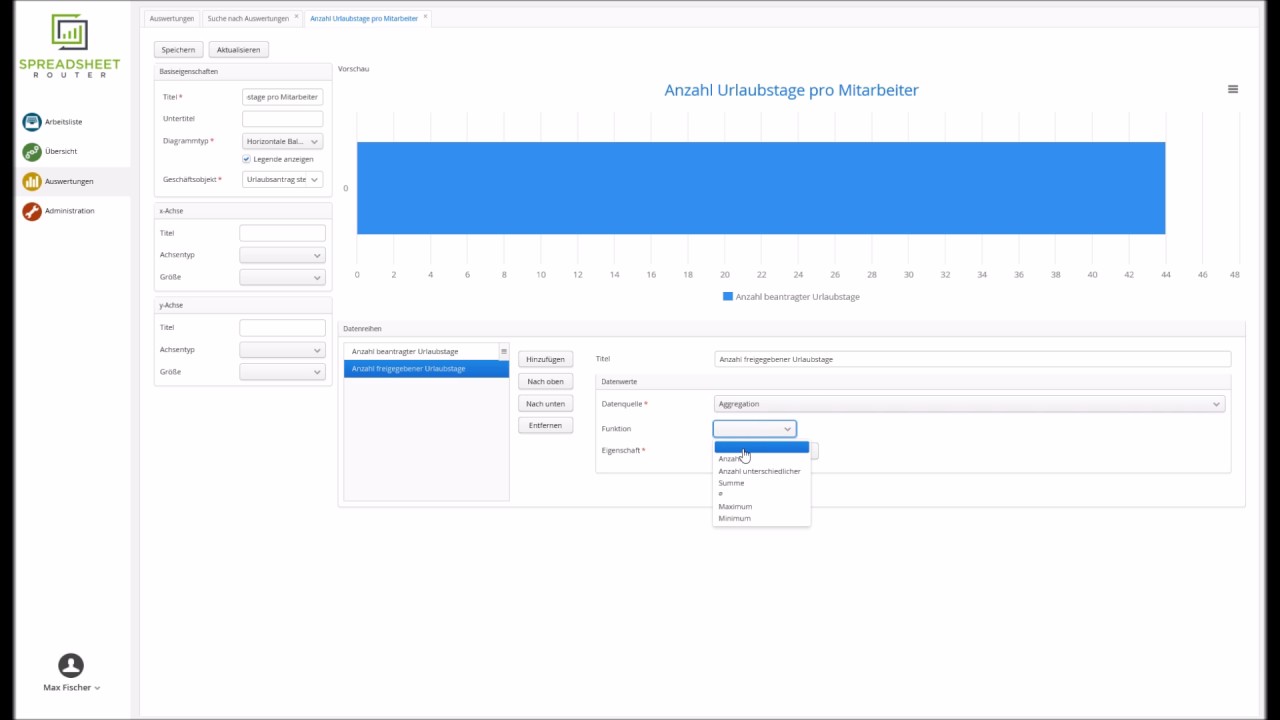Click the Vorschau label
1280x720 pixels.
tap(354, 69)
